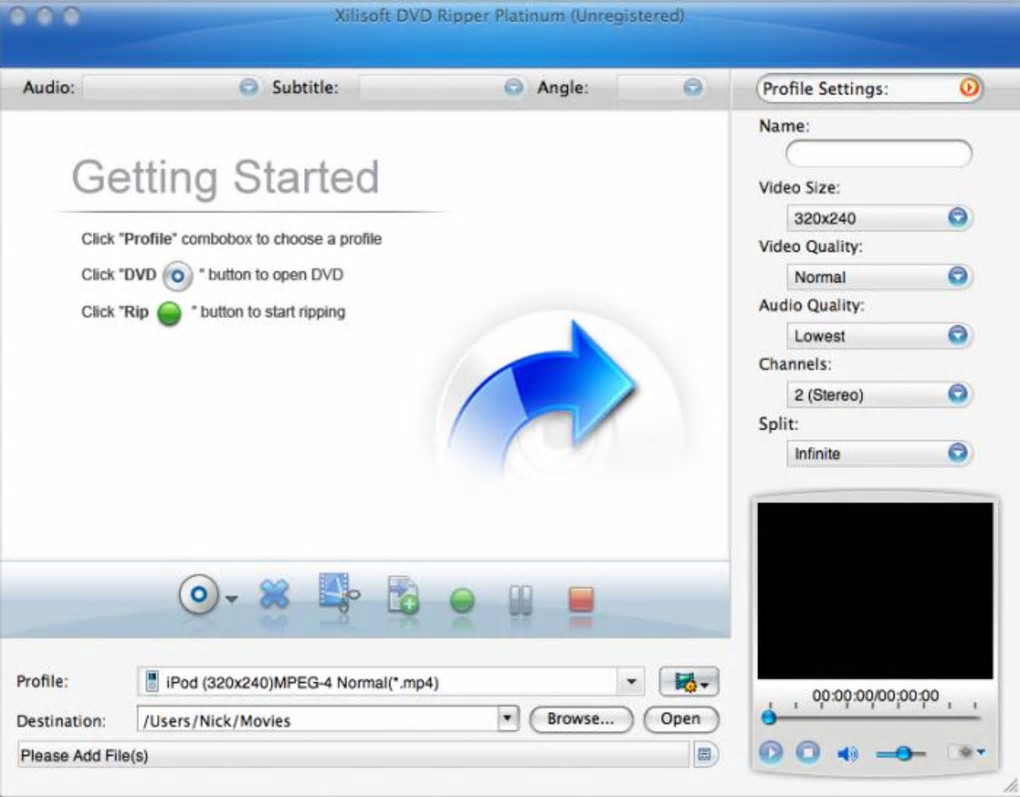Click the black preview video area
The image size is (1020, 797).
point(875,590)
